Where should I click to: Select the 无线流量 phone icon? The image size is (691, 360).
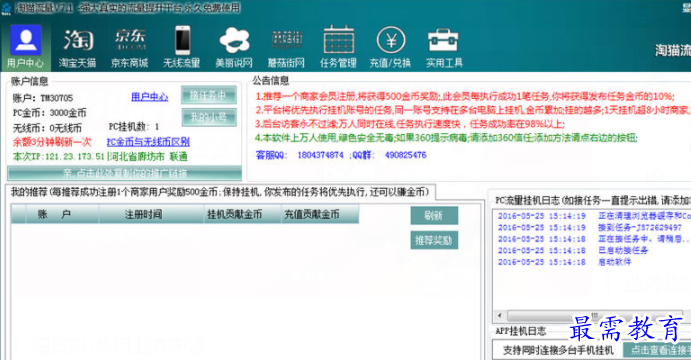point(182,47)
